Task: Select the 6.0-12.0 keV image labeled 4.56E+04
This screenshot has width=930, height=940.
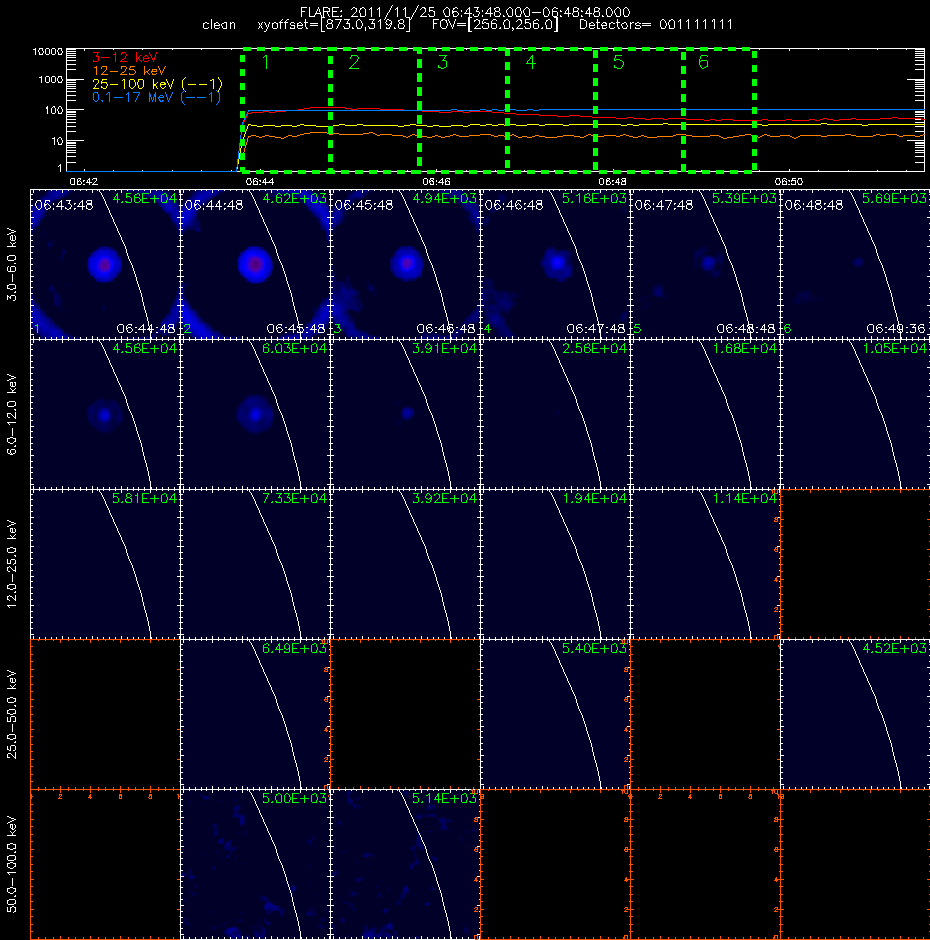Action: pyautogui.click(x=106, y=414)
